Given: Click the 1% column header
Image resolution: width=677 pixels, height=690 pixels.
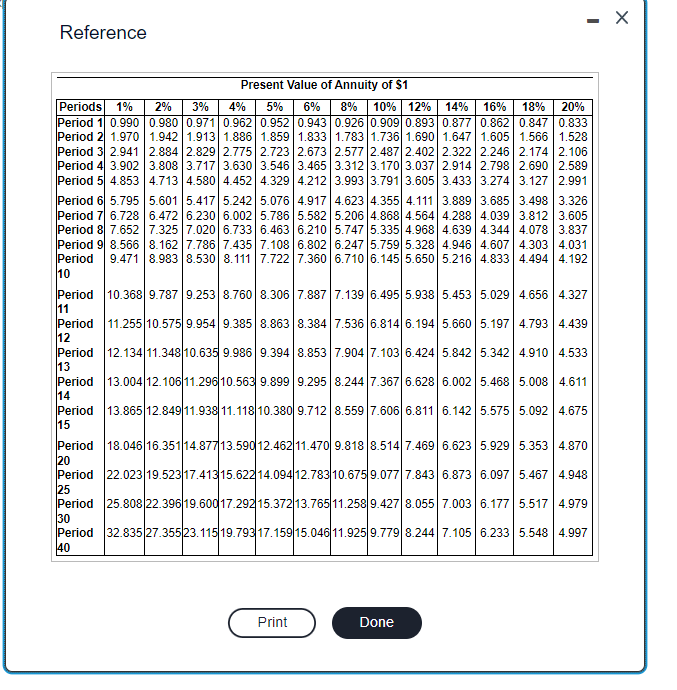Looking at the screenshot, I should click(125, 107).
